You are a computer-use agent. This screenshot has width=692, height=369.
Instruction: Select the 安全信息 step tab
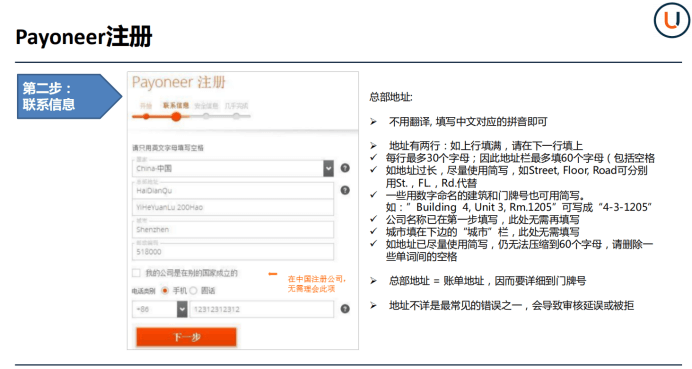pyautogui.click(x=206, y=106)
